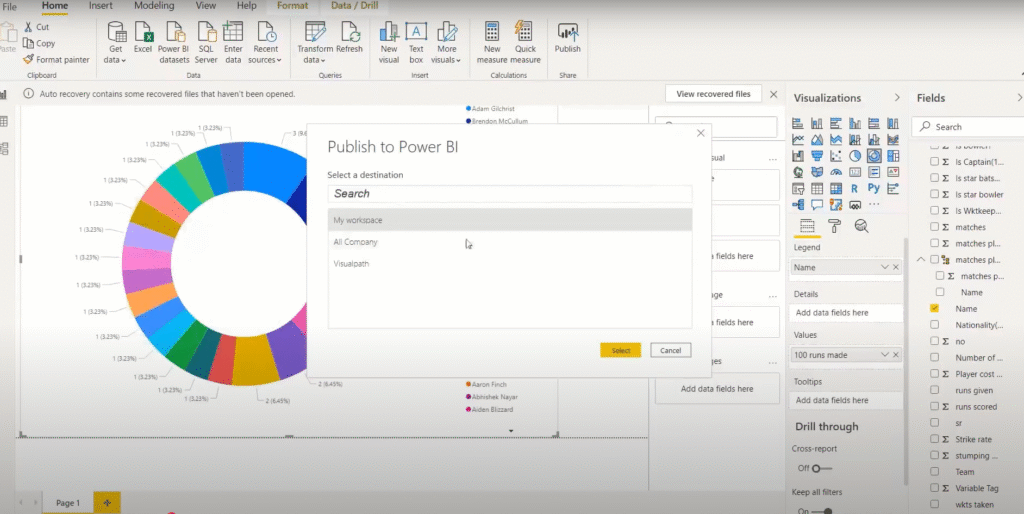
Task: Uncheck the Name field checkbox
Action: pyautogui.click(x=935, y=309)
